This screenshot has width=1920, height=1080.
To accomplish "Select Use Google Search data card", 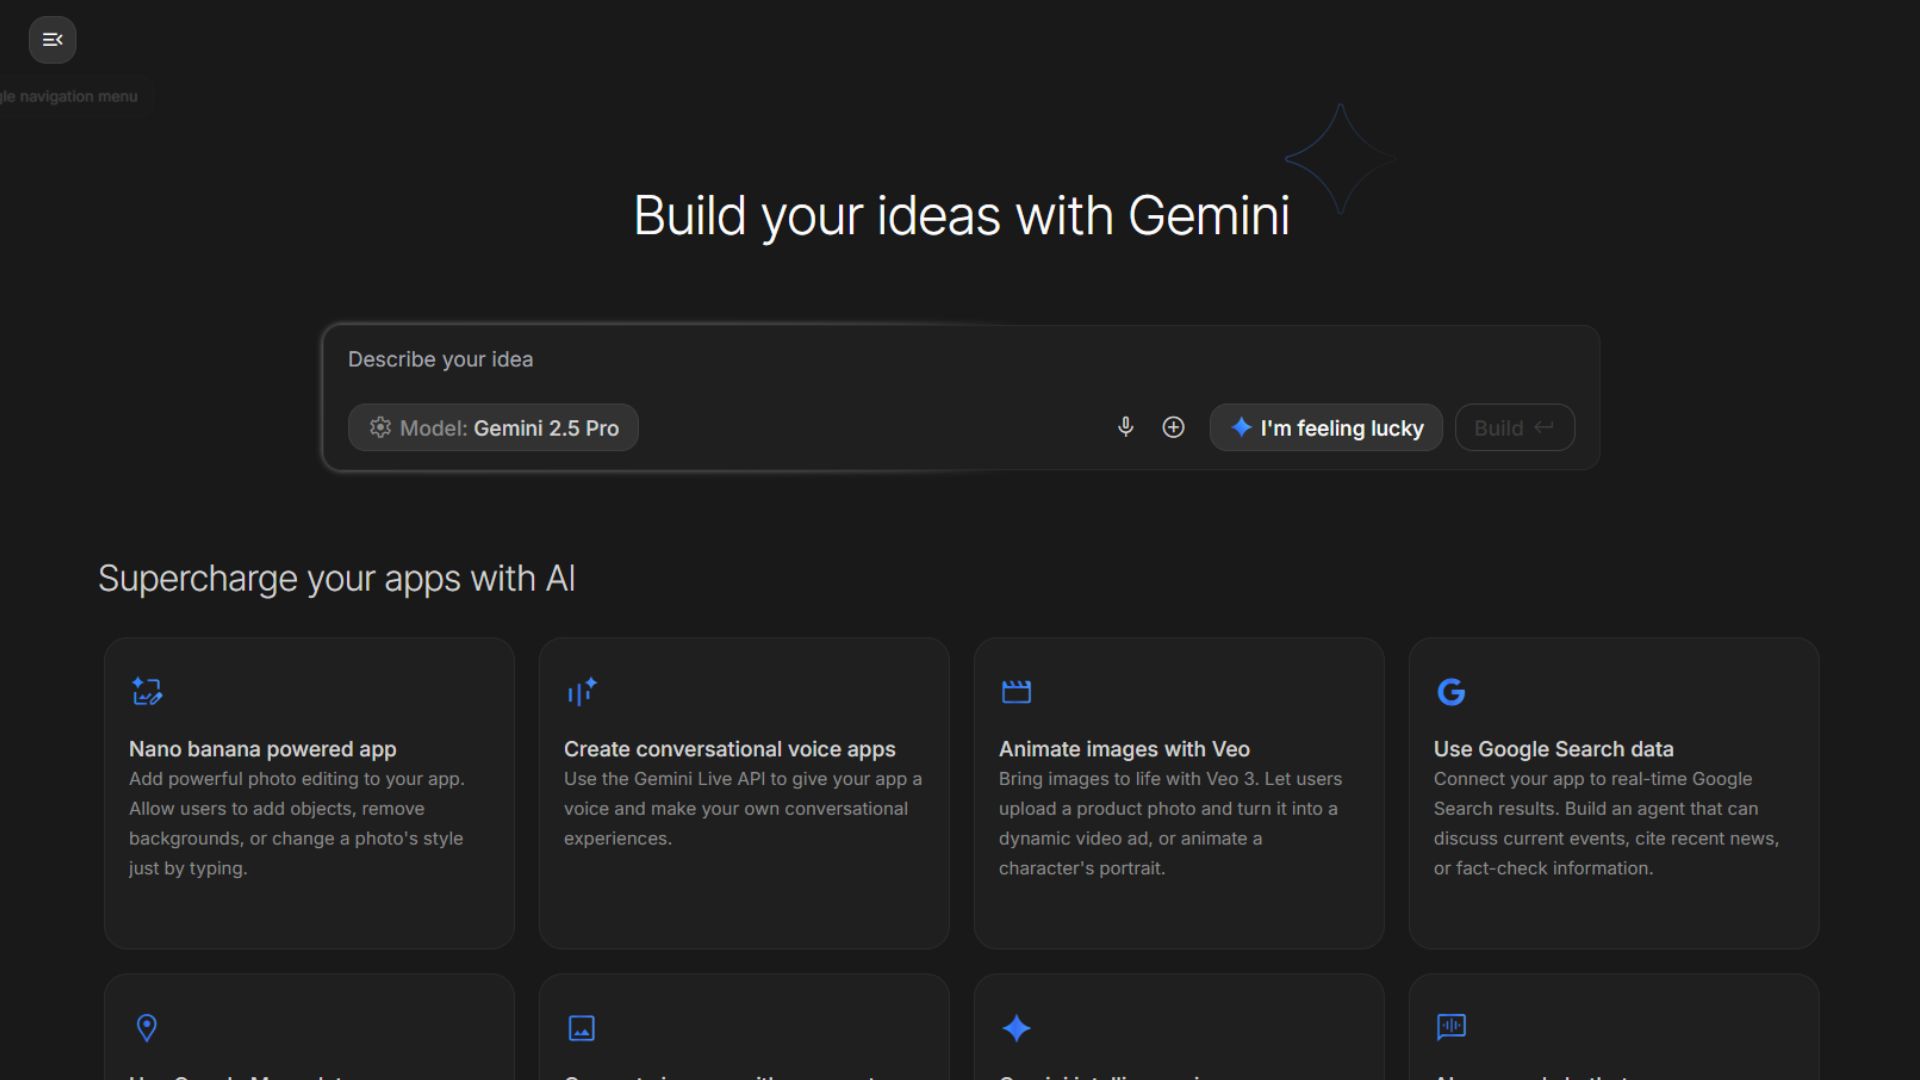I will (x=1553, y=749).
